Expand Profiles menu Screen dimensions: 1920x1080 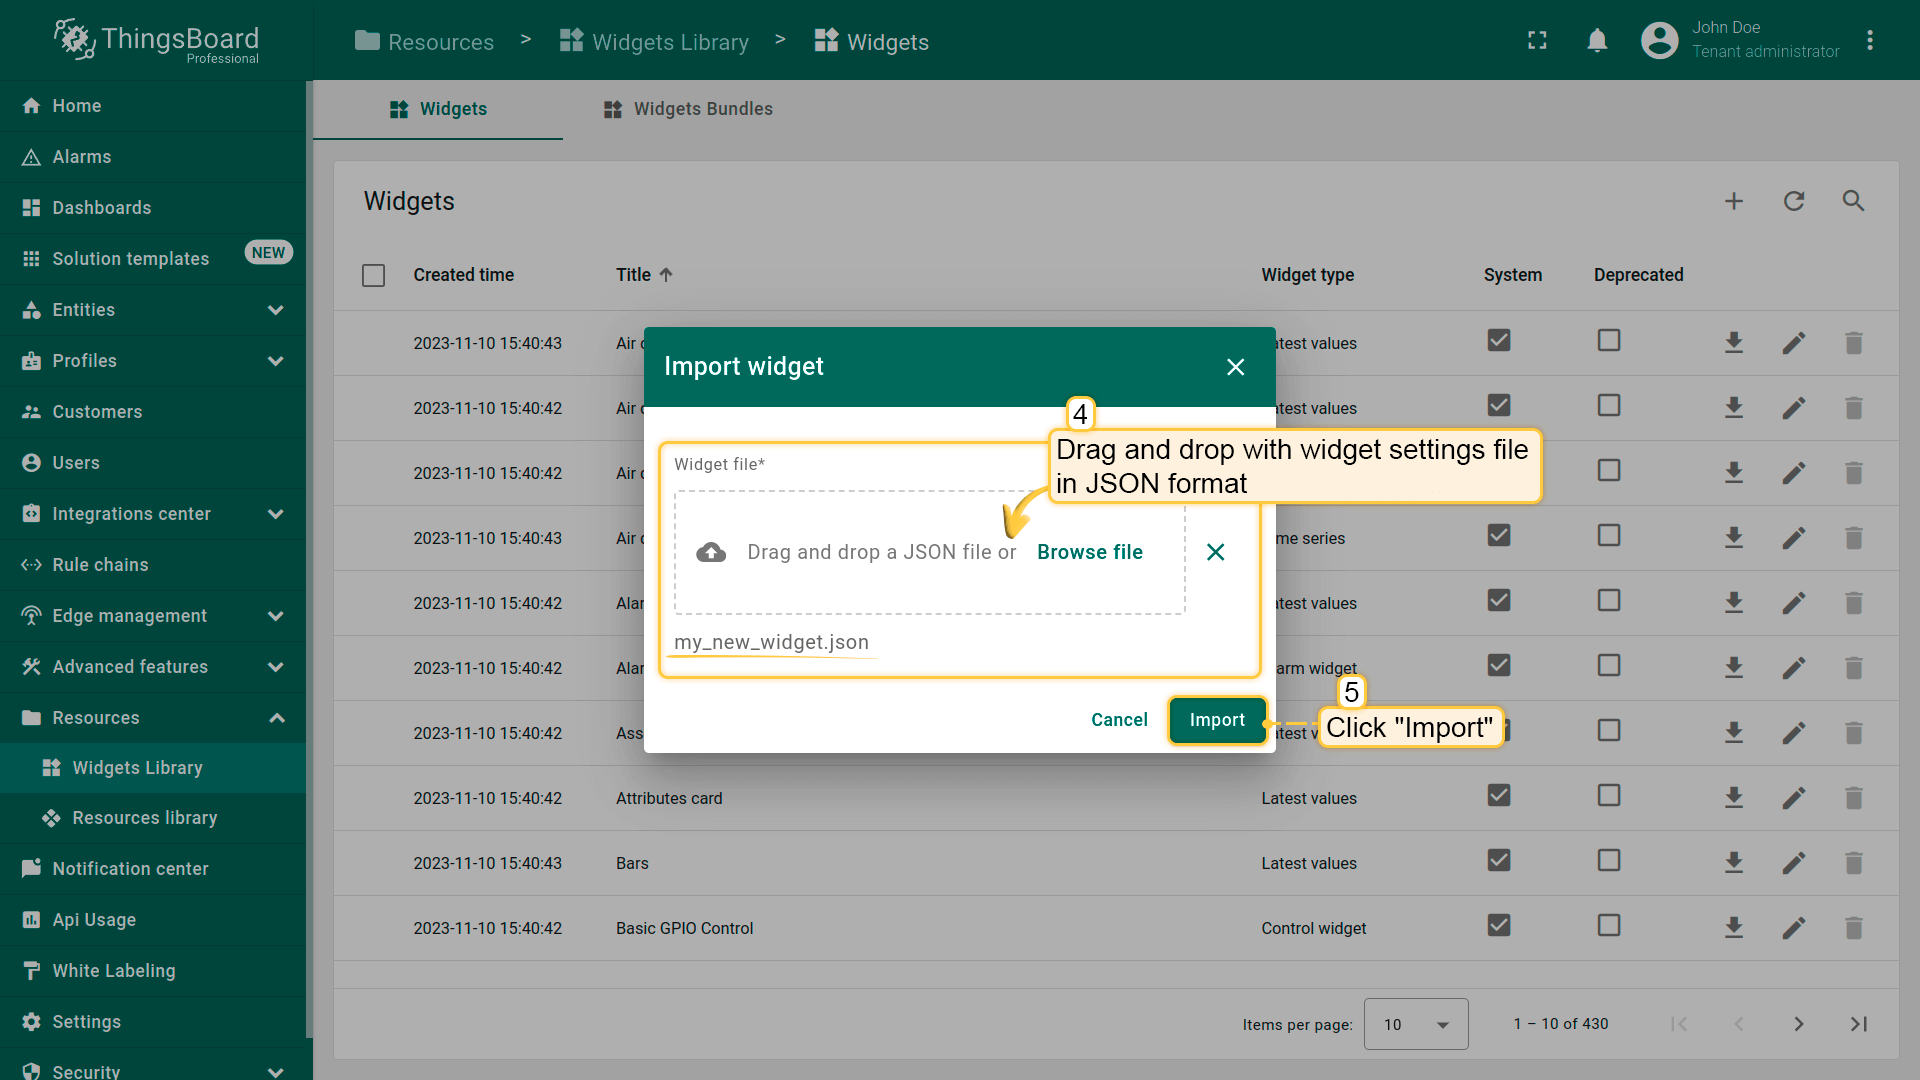pos(276,361)
